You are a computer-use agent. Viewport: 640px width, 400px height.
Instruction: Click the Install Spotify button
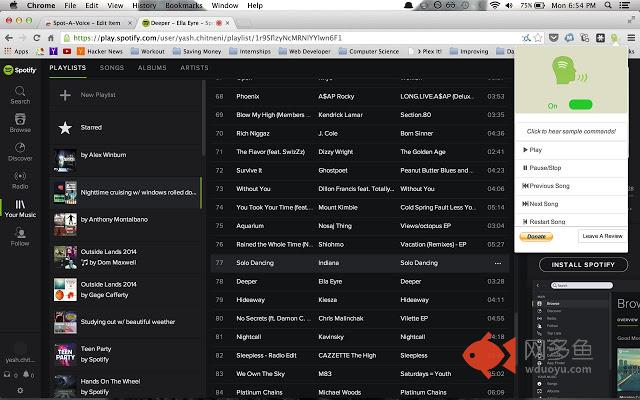coord(583,264)
